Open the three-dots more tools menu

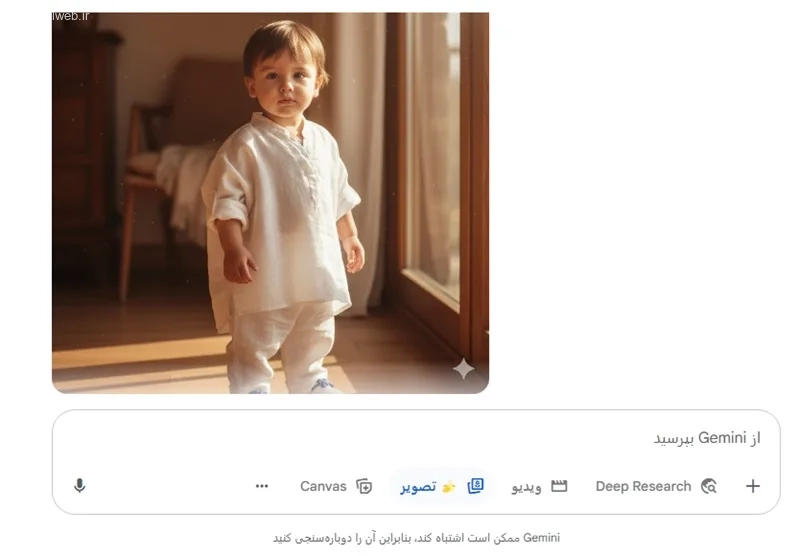click(262, 486)
